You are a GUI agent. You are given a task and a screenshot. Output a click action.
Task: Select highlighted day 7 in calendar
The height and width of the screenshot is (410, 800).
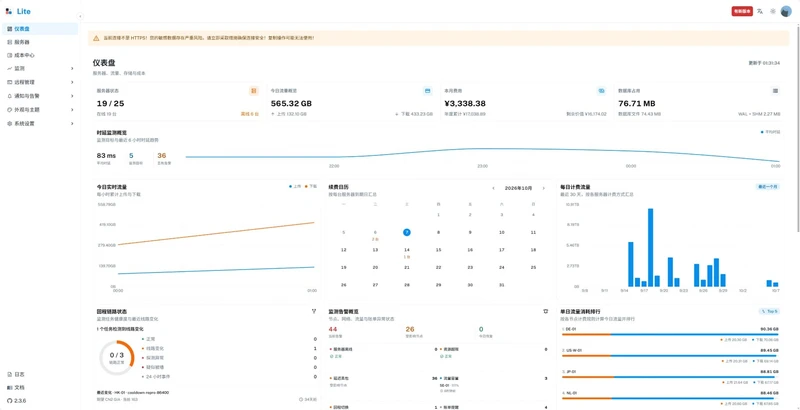point(407,233)
